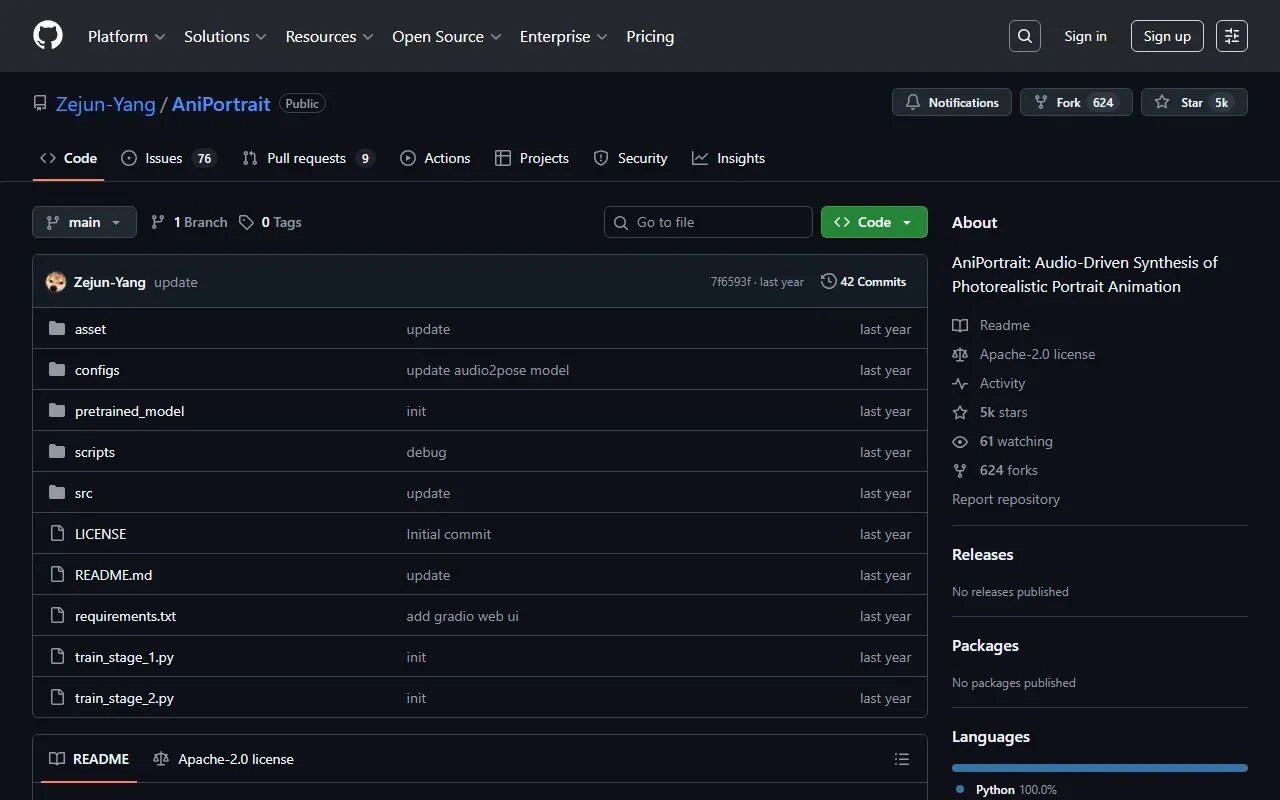Open search with the magnifier icon
1280x800 pixels.
(1024, 36)
